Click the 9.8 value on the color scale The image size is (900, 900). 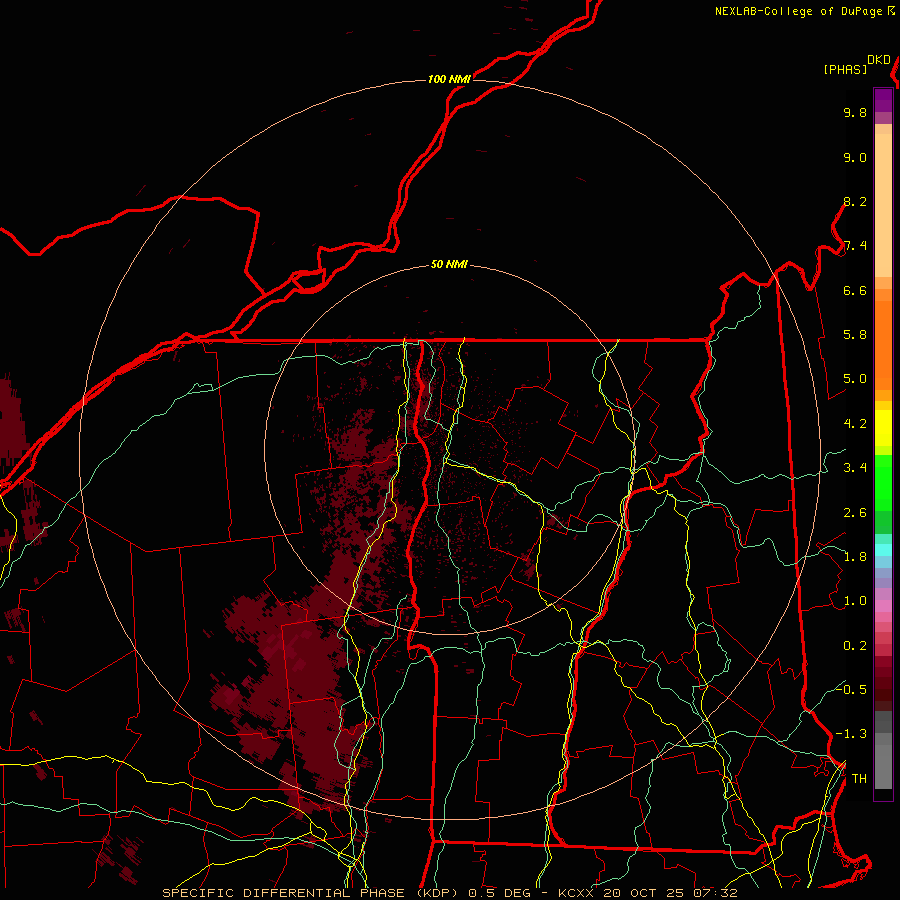(x=855, y=112)
